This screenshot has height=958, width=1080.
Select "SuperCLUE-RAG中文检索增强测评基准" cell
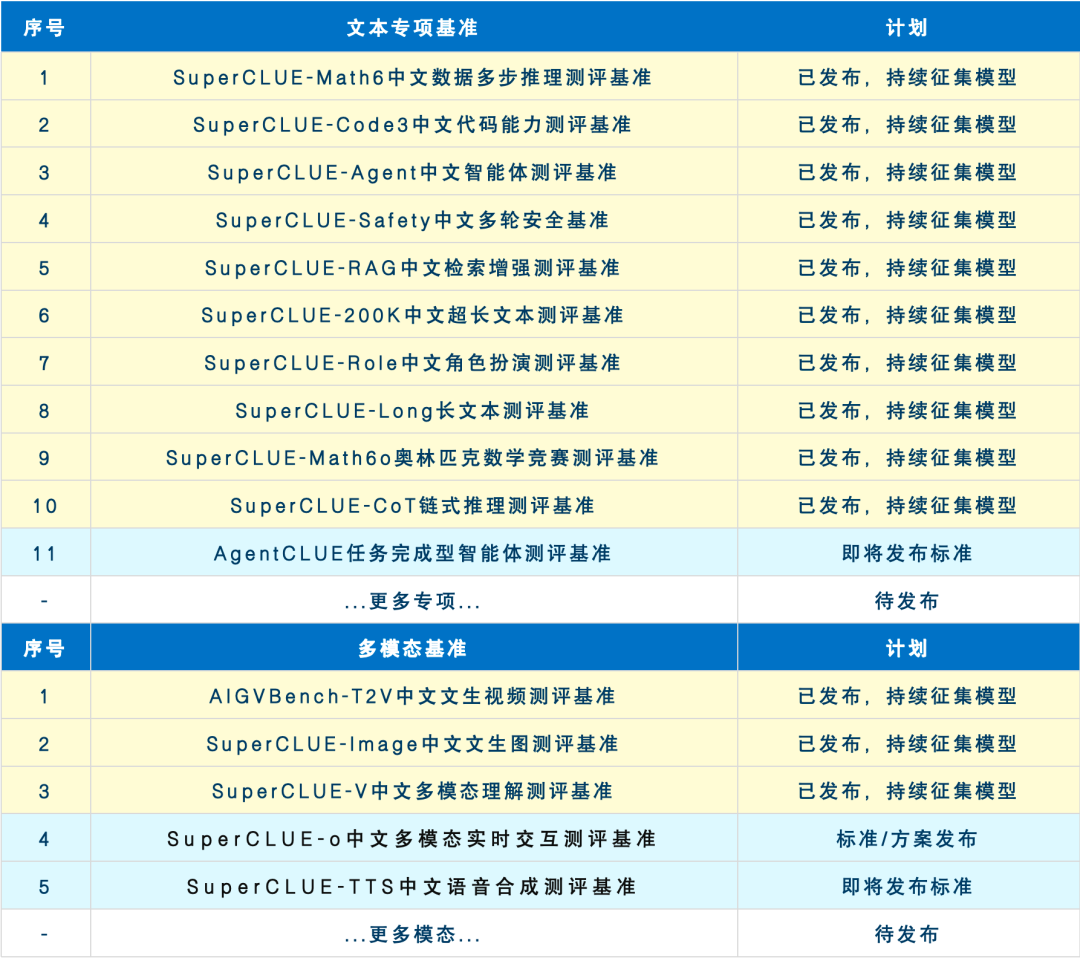(x=413, y=268)
